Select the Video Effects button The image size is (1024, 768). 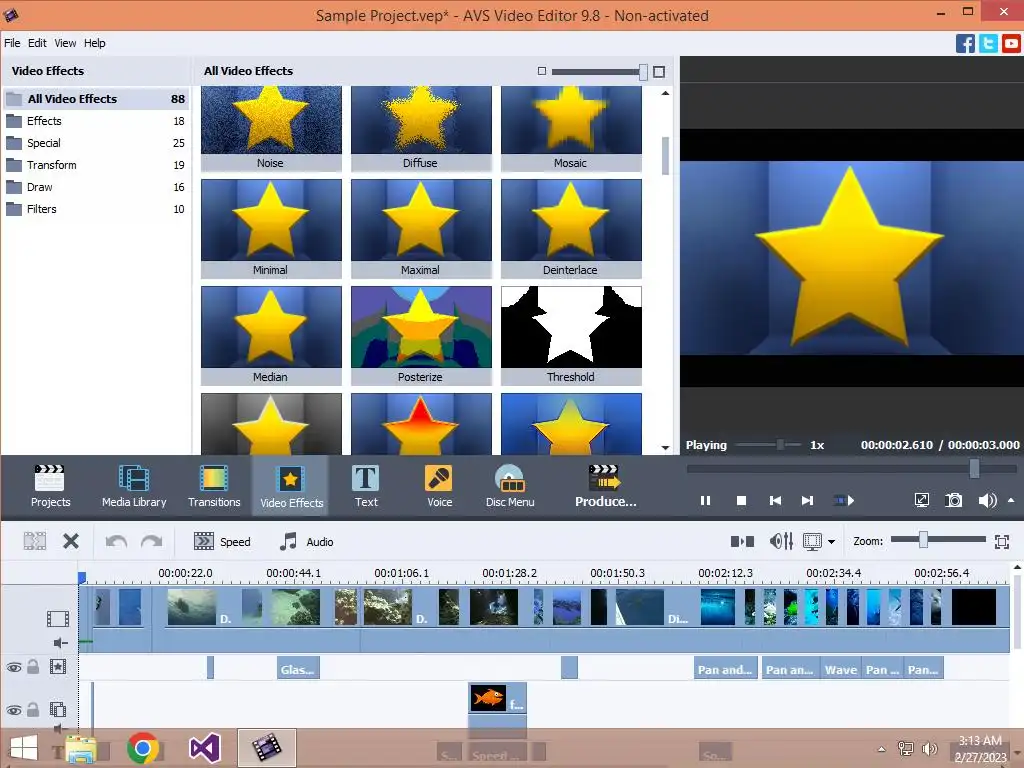coord(291,486)
